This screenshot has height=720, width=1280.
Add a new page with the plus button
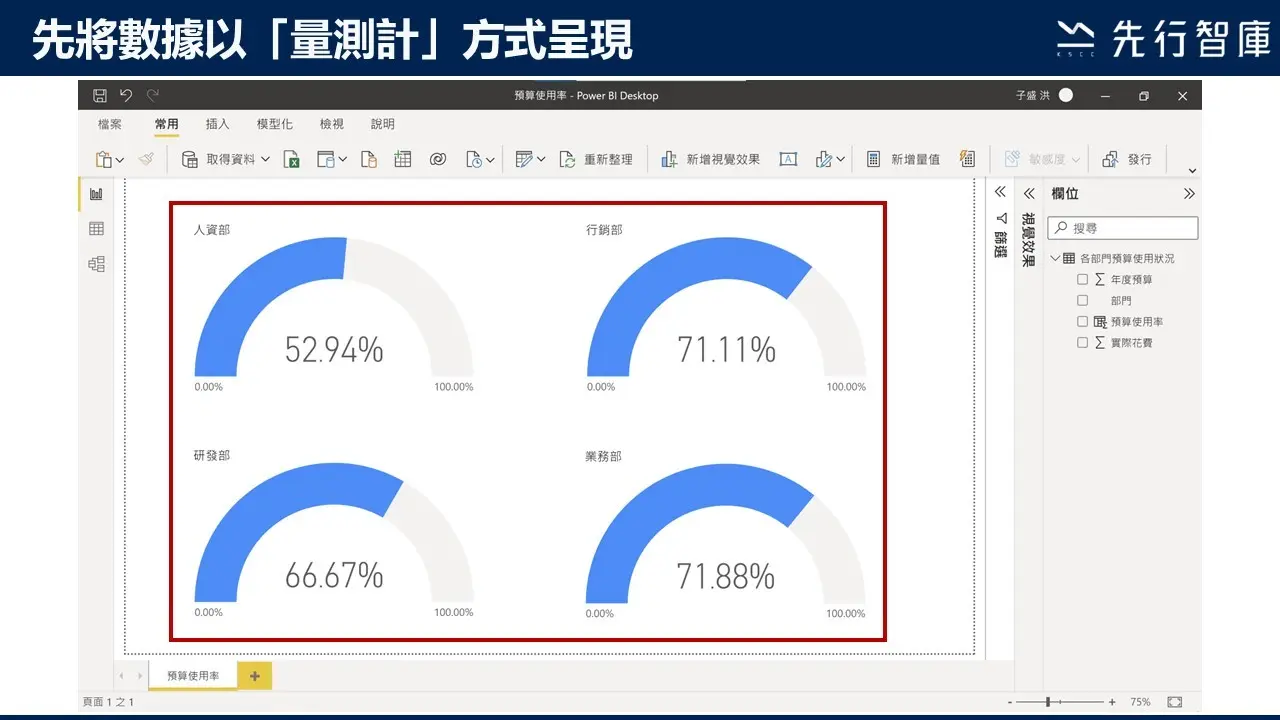255,676
